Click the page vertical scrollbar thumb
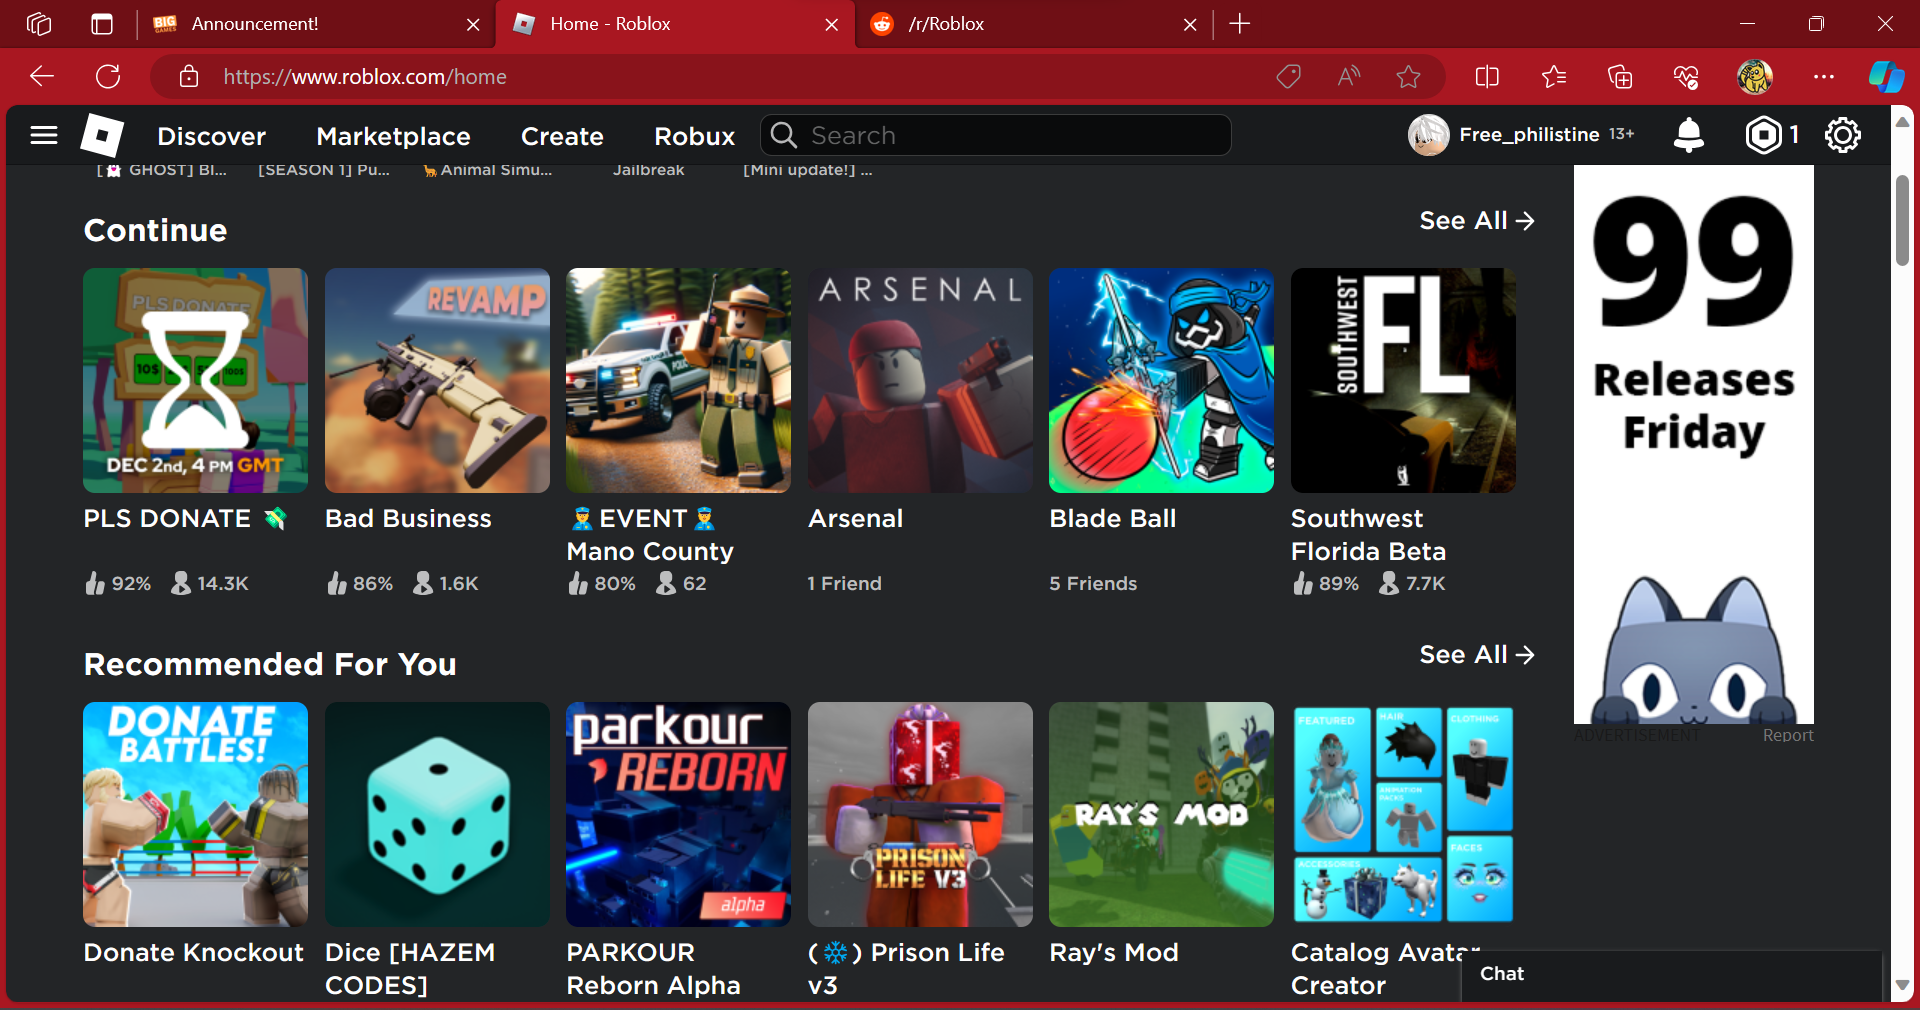The width and height of the screenshot is (1920, 1010). click(1901, 220)
